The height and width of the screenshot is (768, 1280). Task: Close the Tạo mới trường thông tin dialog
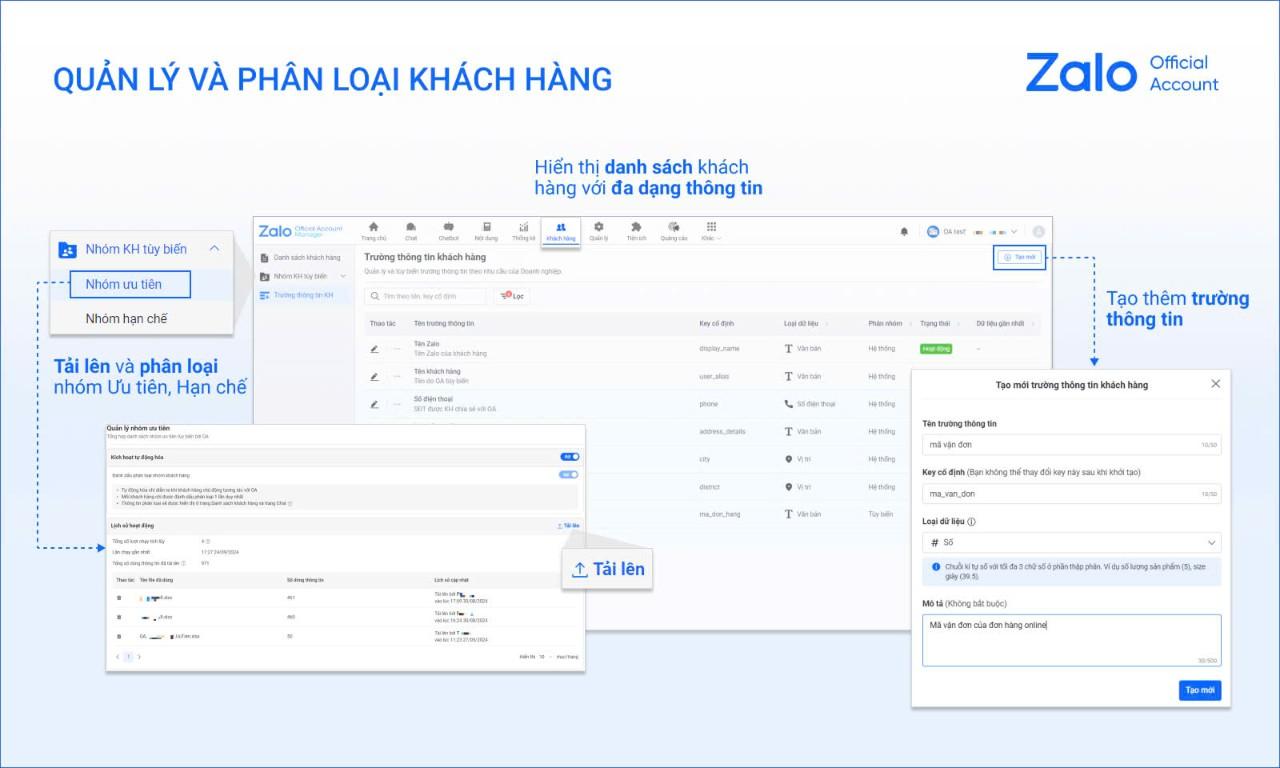tap(1215, 384)
